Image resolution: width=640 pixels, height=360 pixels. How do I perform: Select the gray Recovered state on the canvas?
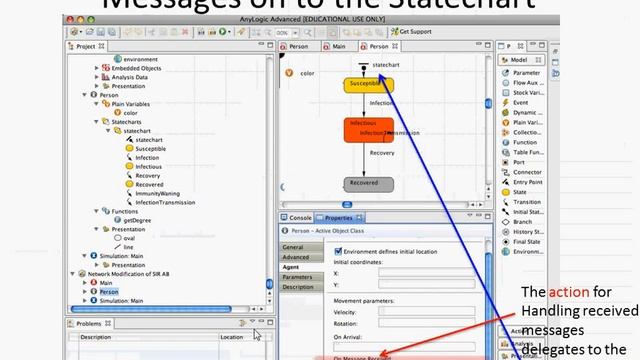(x=369, y=184)
